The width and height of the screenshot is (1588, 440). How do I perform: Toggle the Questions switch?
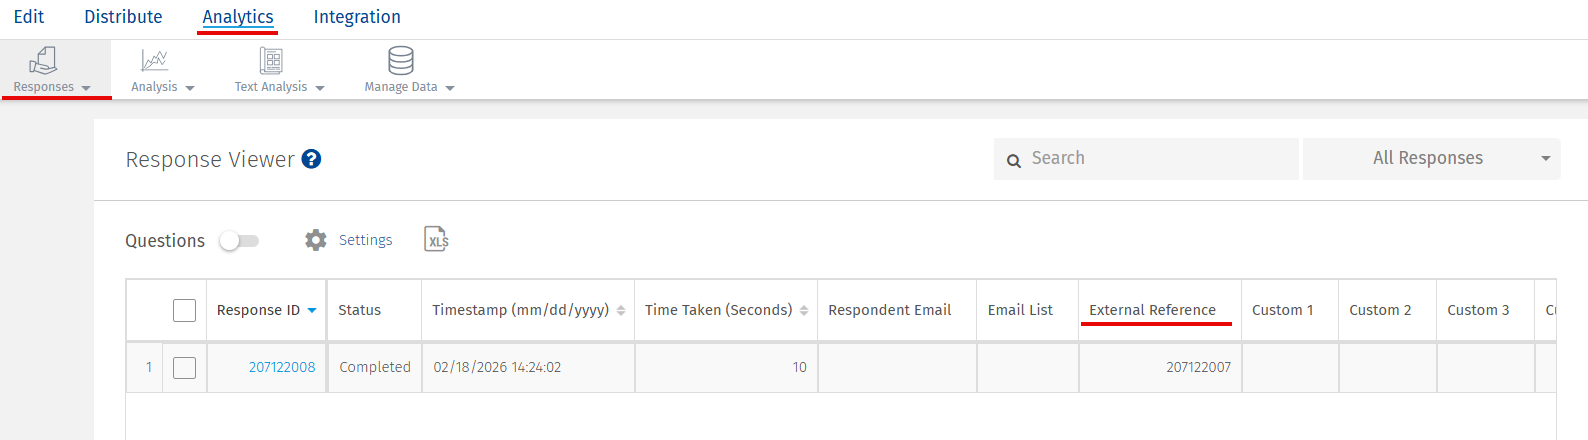click(x=240, y=241)
